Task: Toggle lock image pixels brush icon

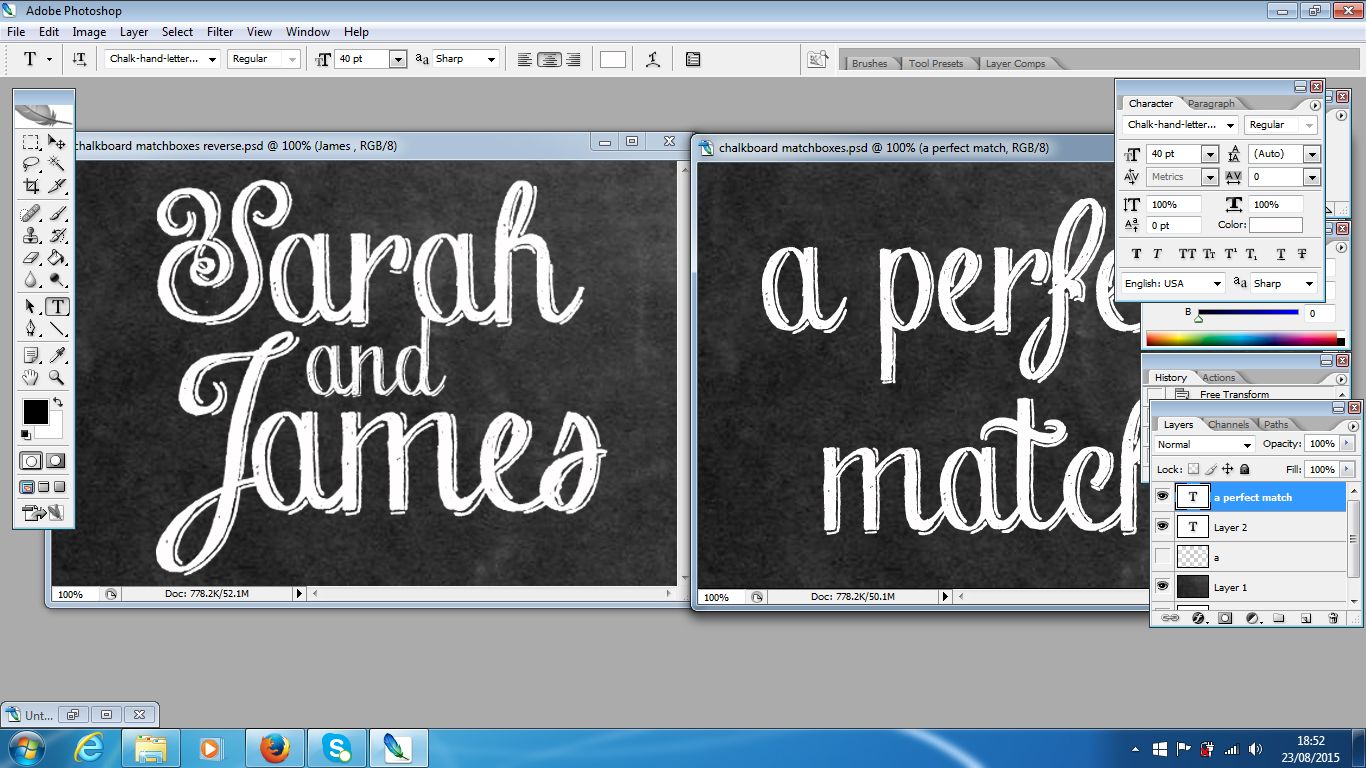Action: pyautogui.click(x=1211, y=469)
